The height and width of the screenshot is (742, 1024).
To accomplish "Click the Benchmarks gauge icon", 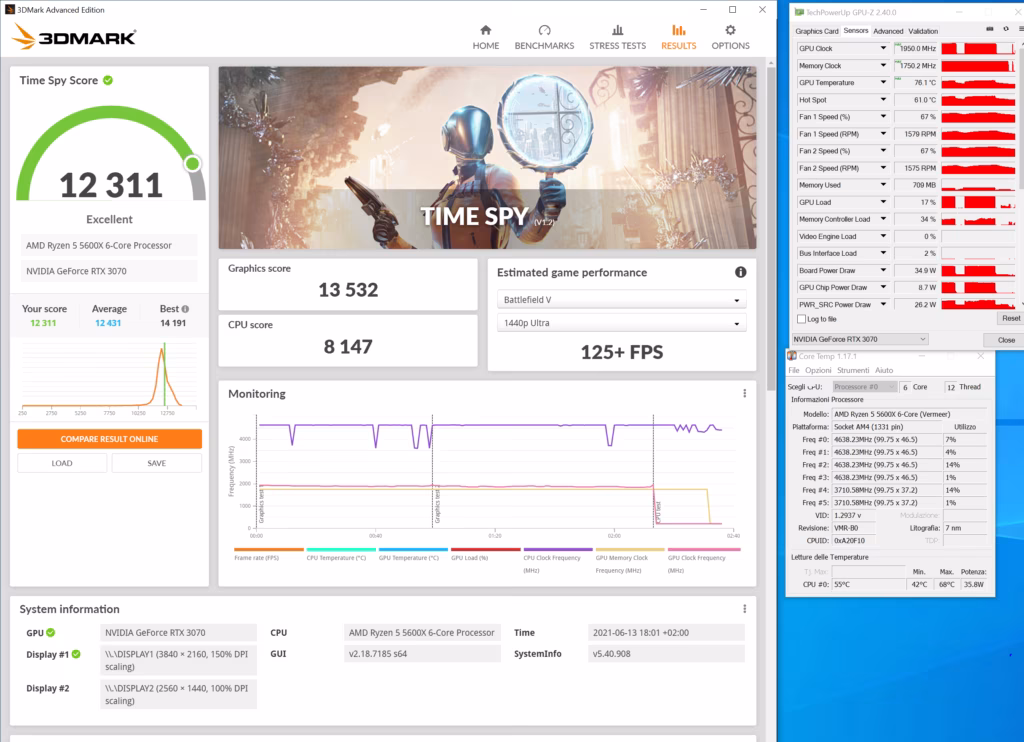I will [x=544, y=30].
